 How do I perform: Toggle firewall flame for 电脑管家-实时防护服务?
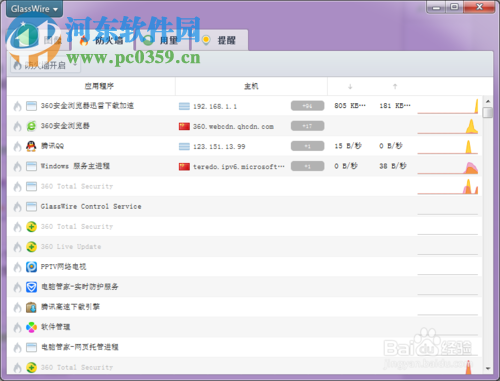coord(17,287)
